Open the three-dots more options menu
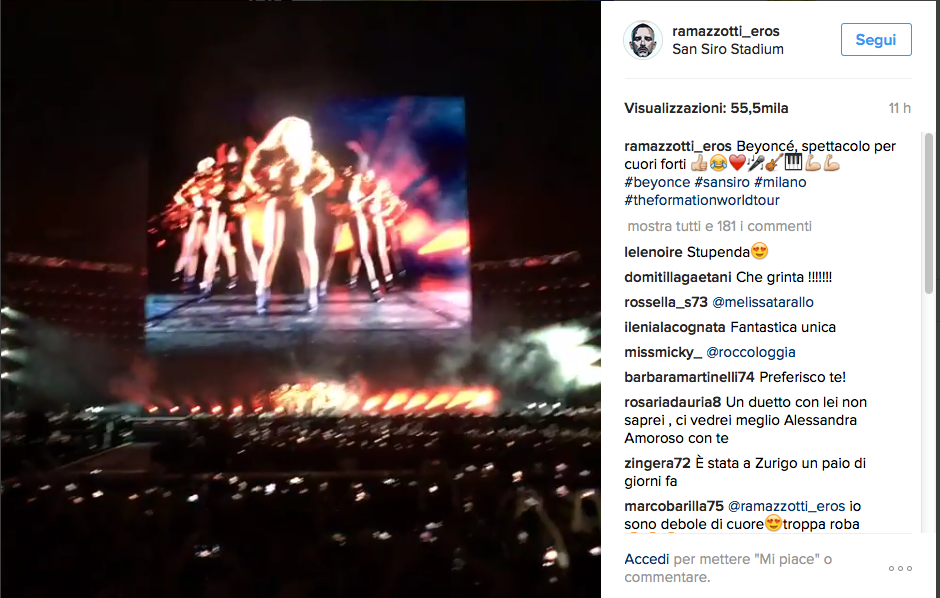 [x=900, y=568]
